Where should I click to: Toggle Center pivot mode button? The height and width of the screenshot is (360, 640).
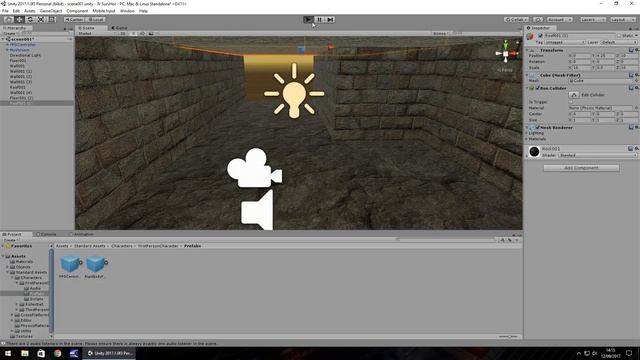74,20
